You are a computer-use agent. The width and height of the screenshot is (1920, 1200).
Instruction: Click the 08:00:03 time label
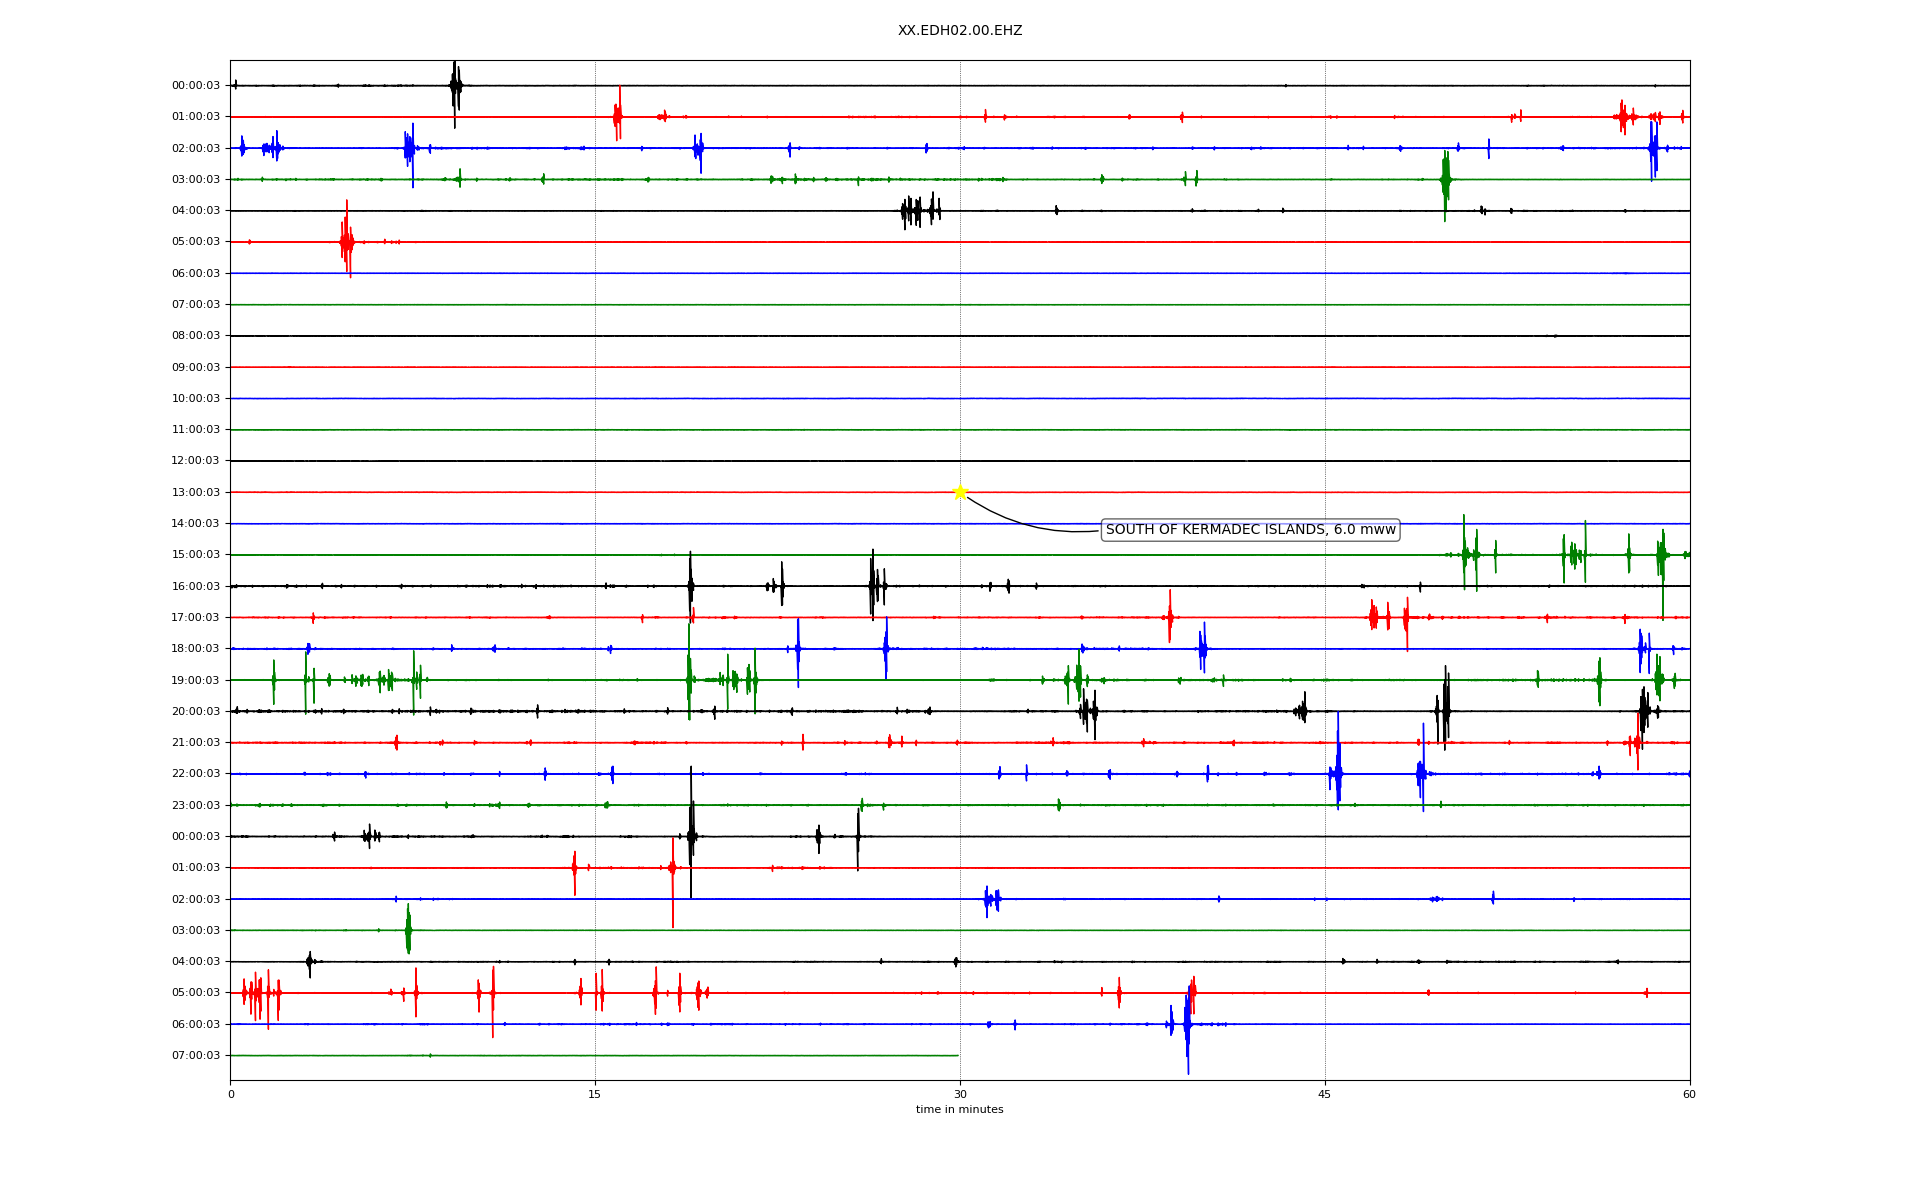point(196,336)
